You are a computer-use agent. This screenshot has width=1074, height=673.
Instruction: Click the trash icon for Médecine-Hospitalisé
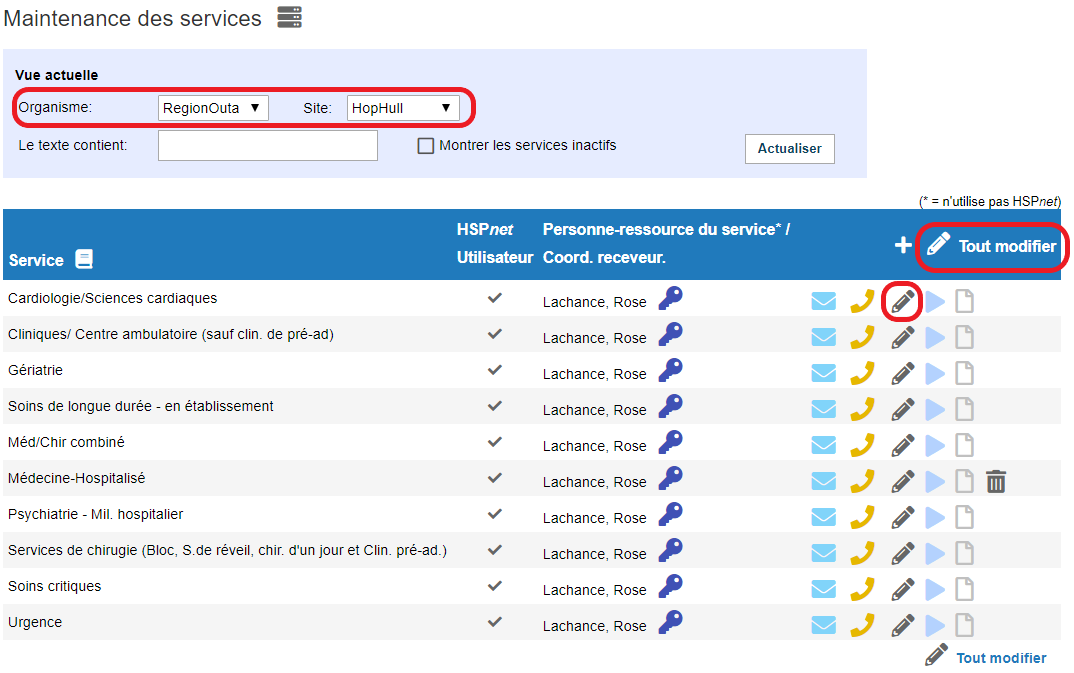point(996,481)
